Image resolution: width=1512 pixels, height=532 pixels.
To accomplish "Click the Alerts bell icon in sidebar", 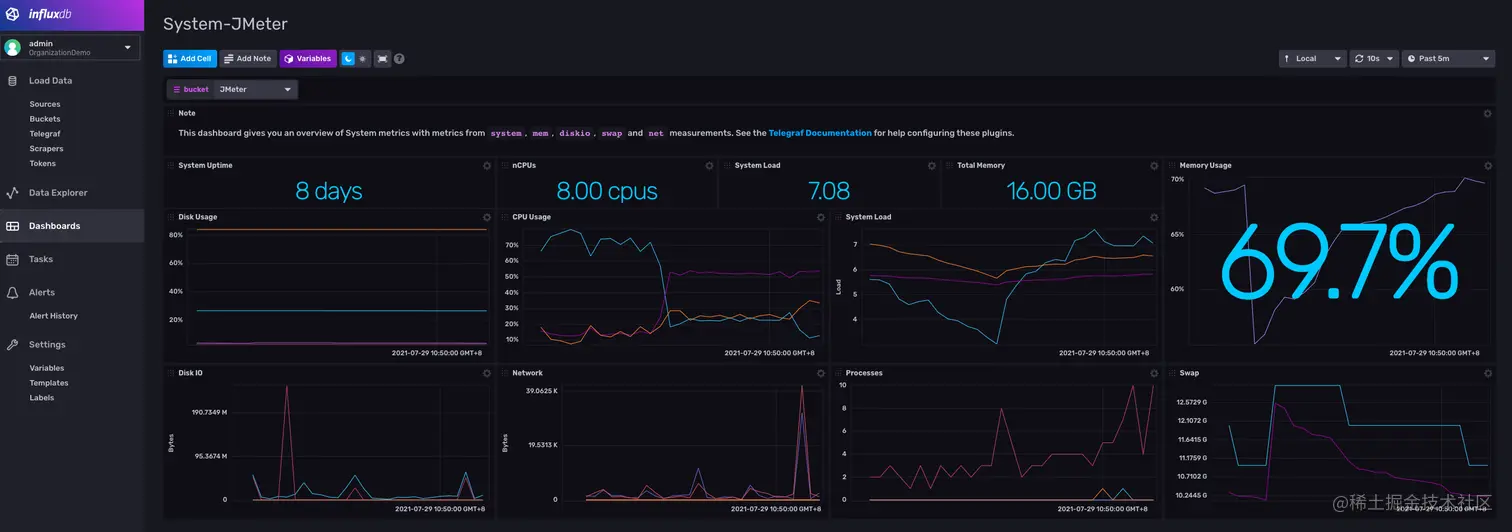I will pyautogui.click(x=12, y=292).
